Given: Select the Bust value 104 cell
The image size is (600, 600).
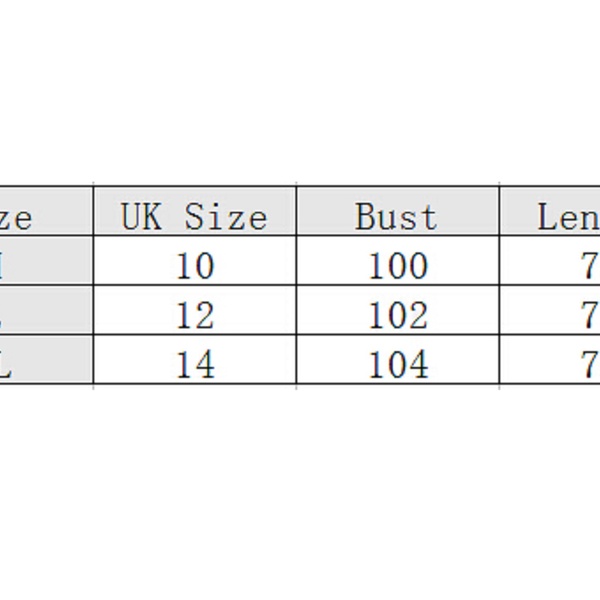Looking at the screenshot, I should click(397, 365).
